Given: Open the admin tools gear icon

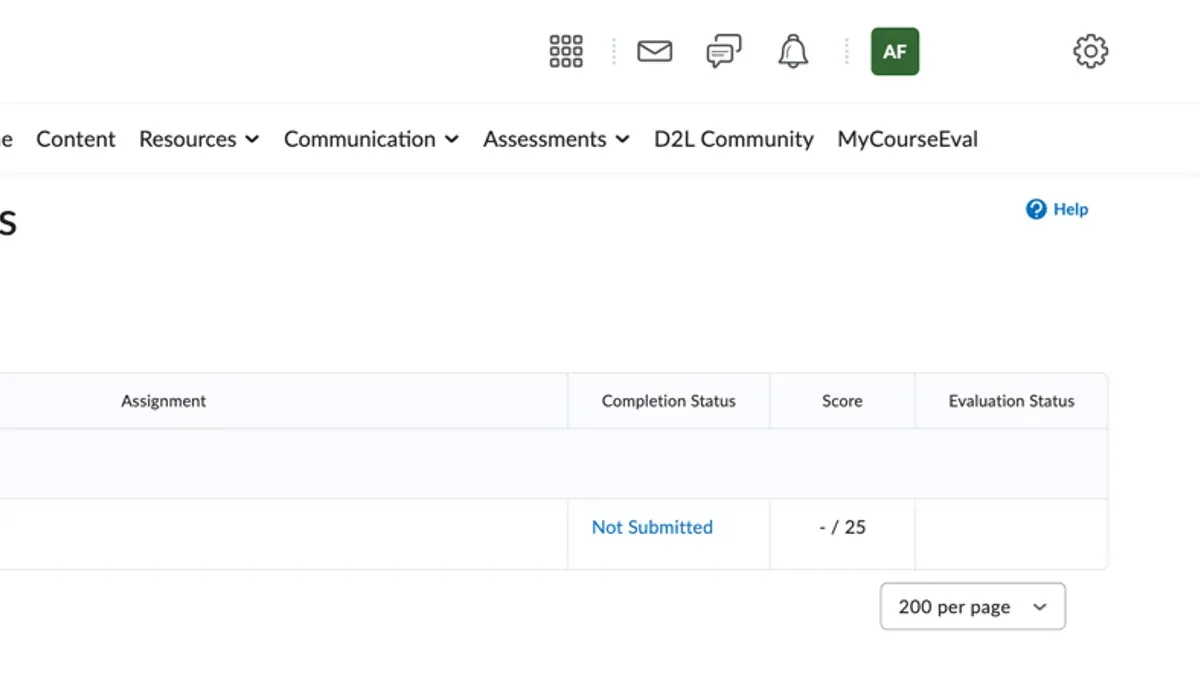Looking at the screenshot, I should click(1090, 51).
